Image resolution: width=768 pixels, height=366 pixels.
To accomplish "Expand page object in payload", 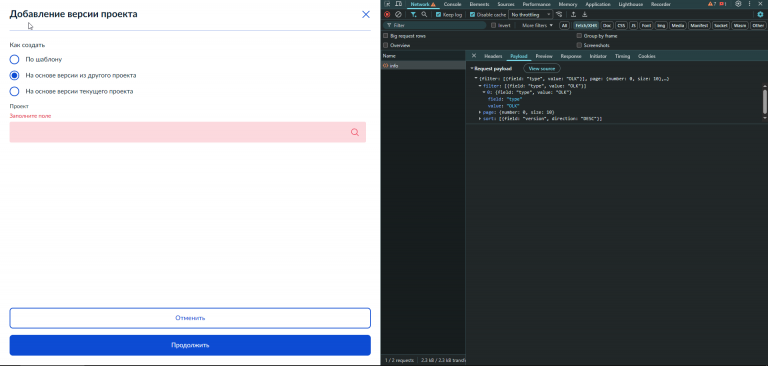I will pos(480,112).
